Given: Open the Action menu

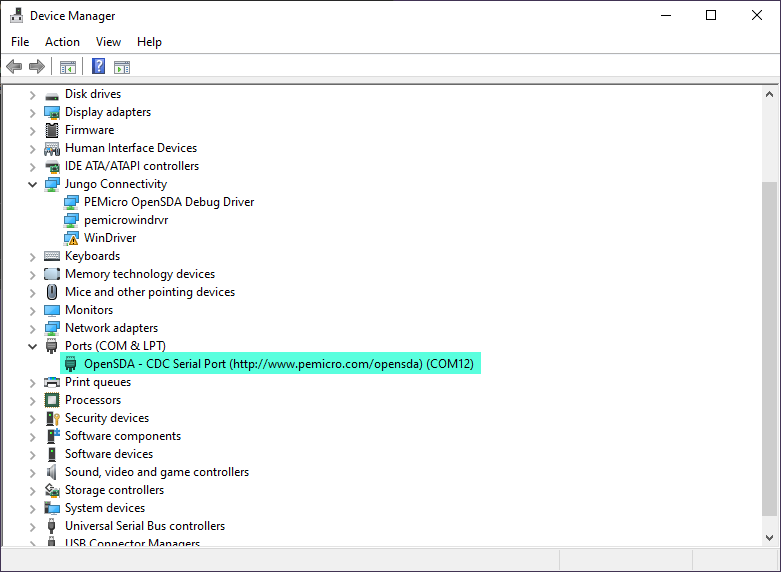Looking at the screenshot, I should click(62, 42).
